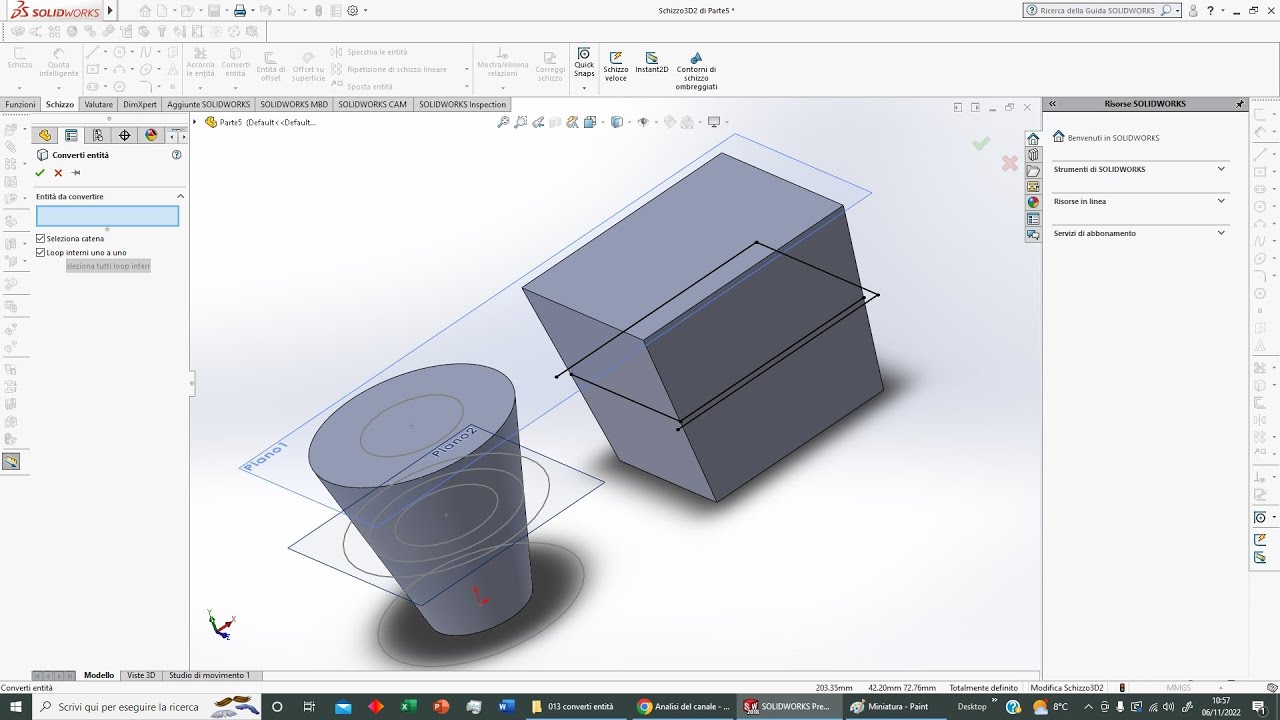
Task: Open Microsoft Word from the taskbar
Action: coord(506,707)
